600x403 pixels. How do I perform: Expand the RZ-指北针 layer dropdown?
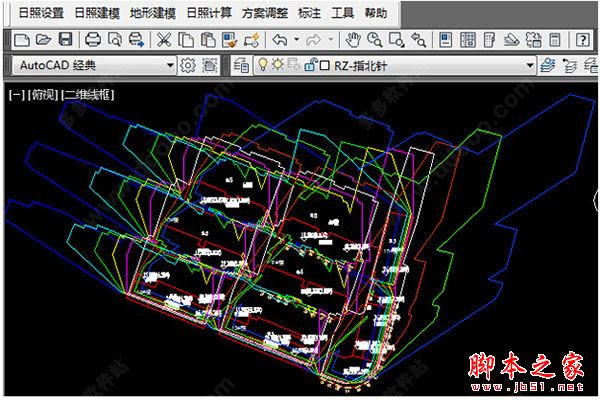coord(530,65)
